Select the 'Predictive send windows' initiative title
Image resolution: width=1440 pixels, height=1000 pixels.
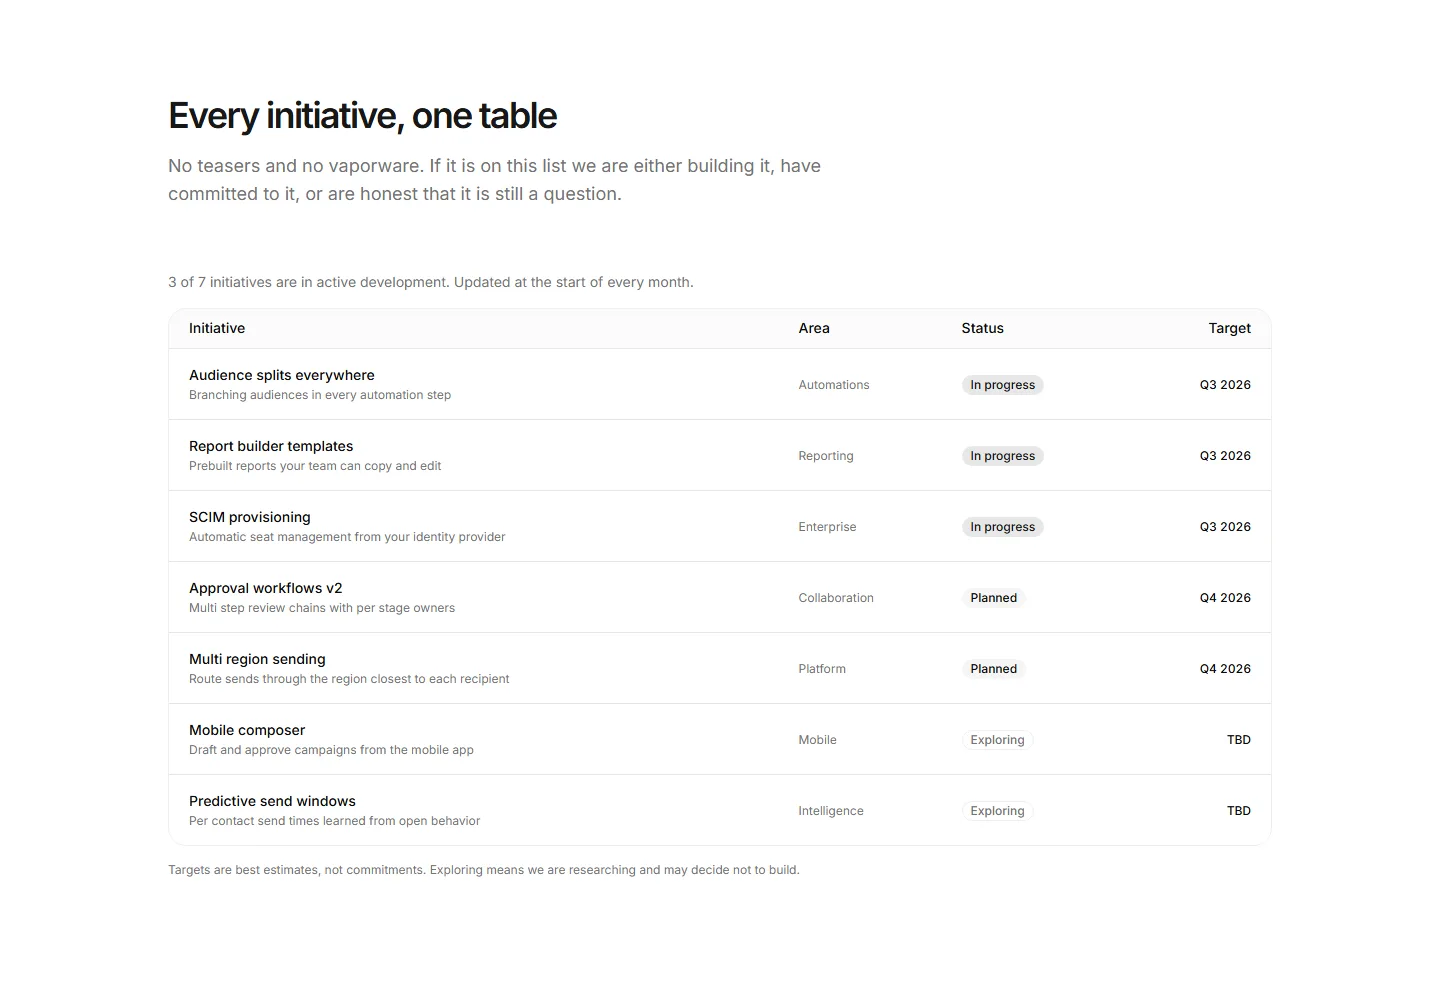(x=272, y=801)
